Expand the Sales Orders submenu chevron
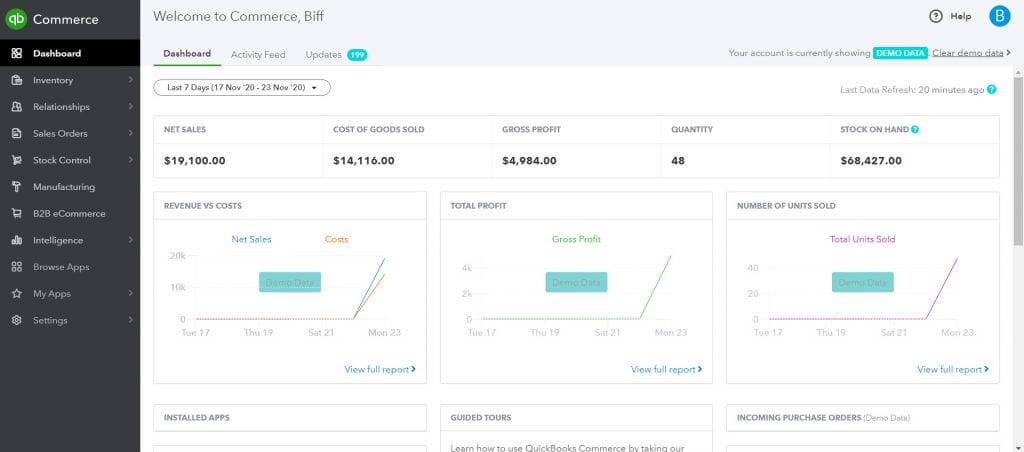1024x452 pixels. coord(131,133)
